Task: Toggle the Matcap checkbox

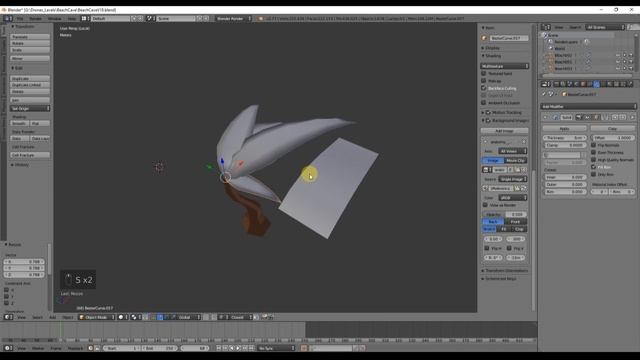Action: 484,81
